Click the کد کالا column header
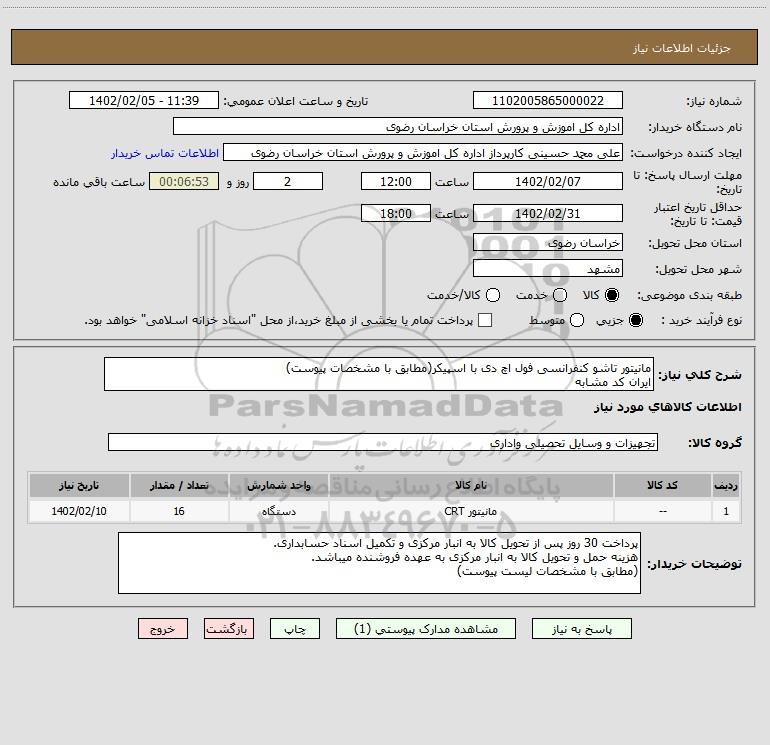Image resolution: width=770 pixels, height=745 pixels. tap(662, 485)
